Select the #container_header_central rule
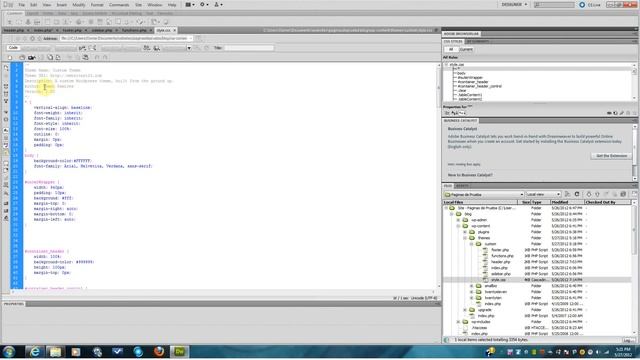This screenshot has height=360, width=640. [x=480, y=86]
